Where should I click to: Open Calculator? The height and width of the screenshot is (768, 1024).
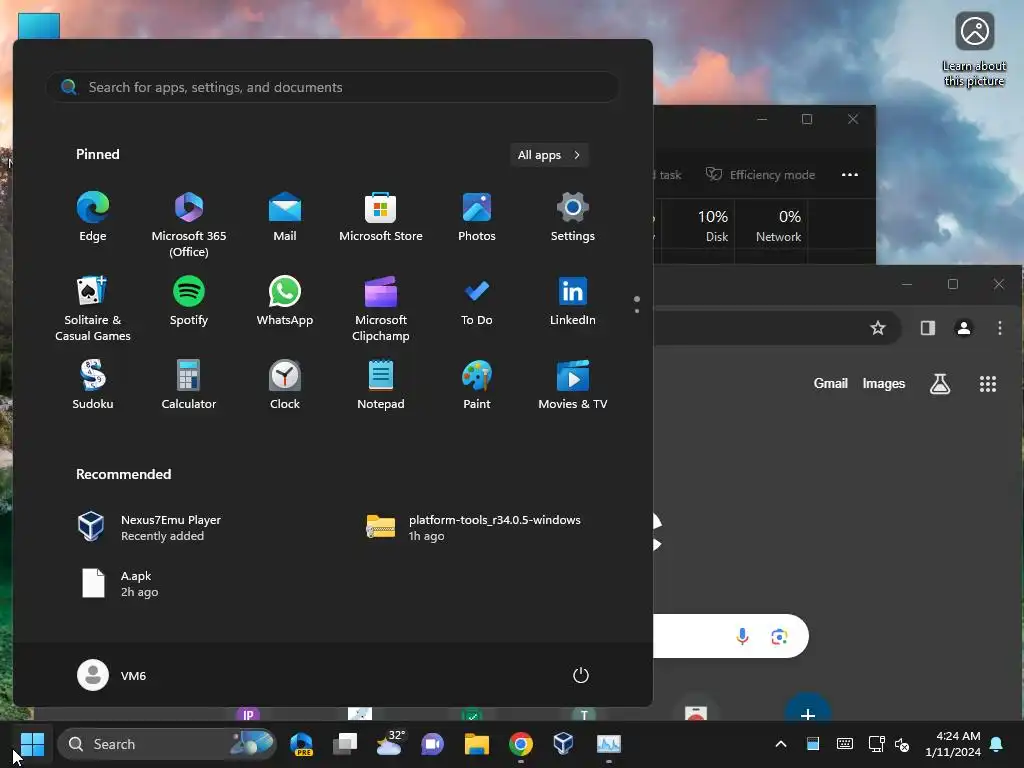[189, 385]
